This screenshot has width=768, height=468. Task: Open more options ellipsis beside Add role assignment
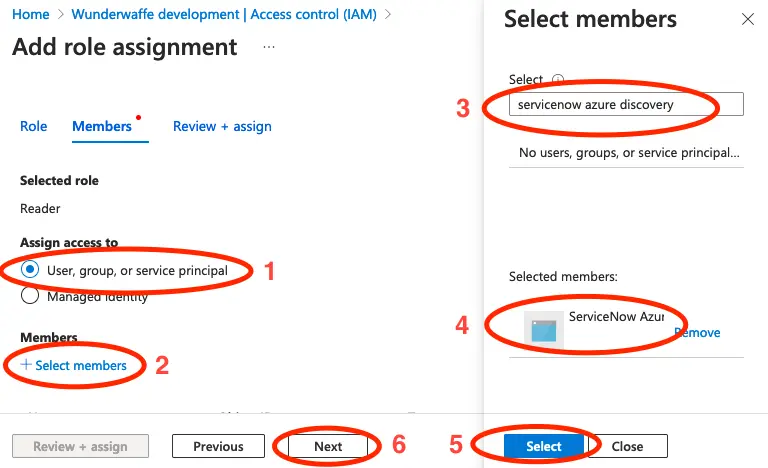point(269,47)
